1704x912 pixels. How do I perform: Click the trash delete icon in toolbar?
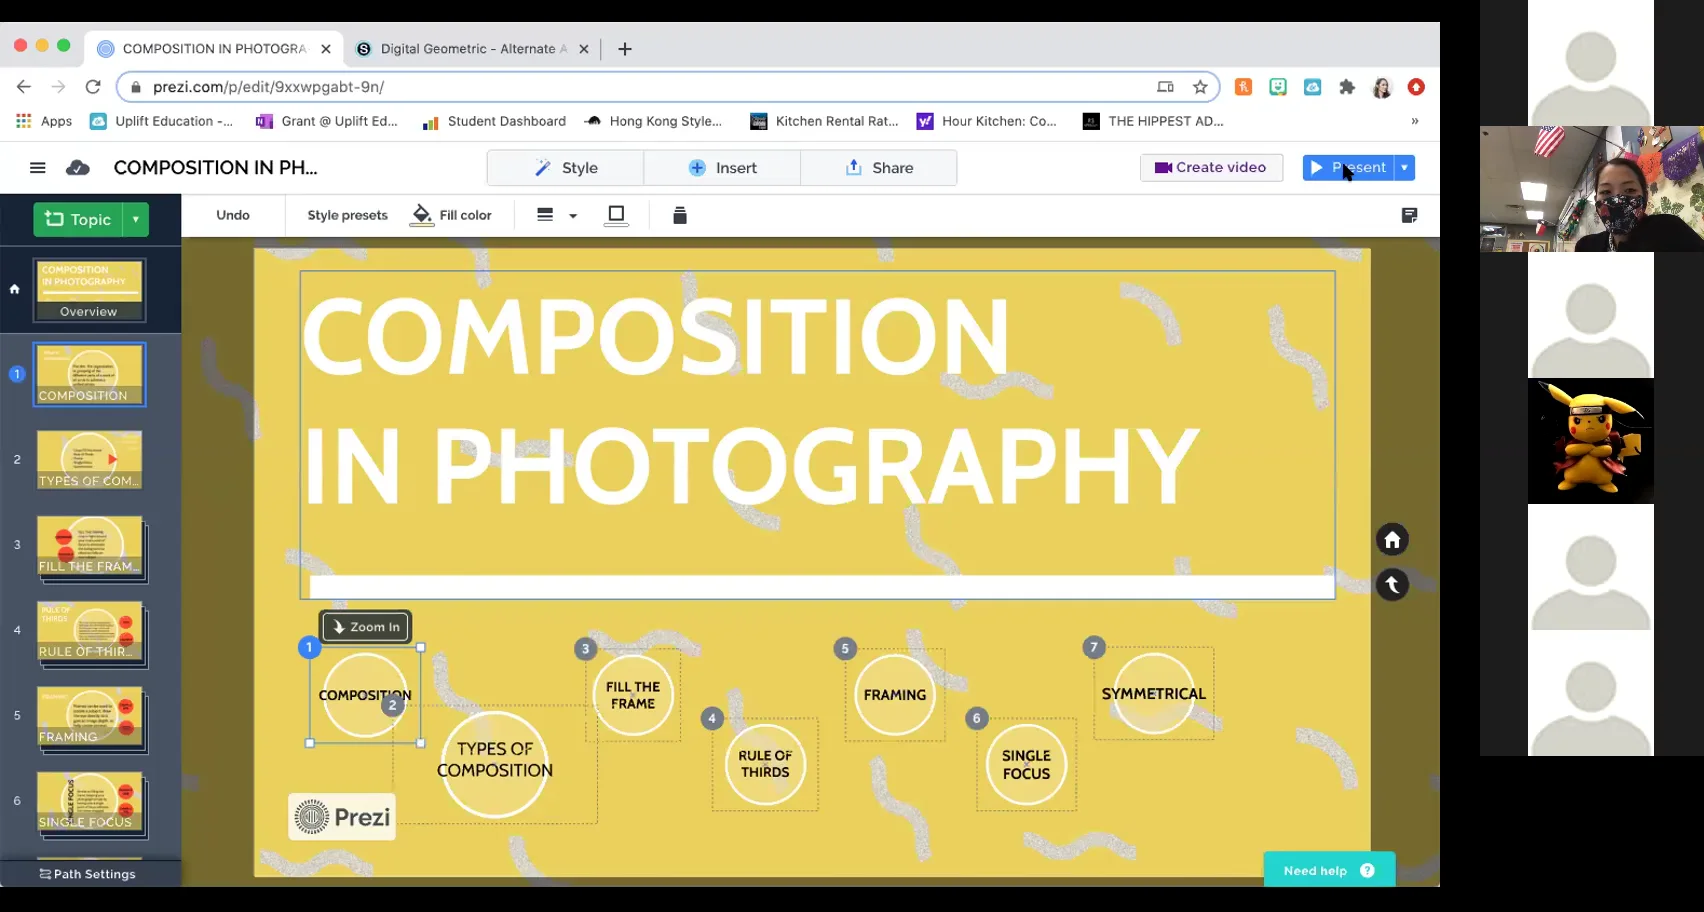pyautogui.click(x=680, y=215)
